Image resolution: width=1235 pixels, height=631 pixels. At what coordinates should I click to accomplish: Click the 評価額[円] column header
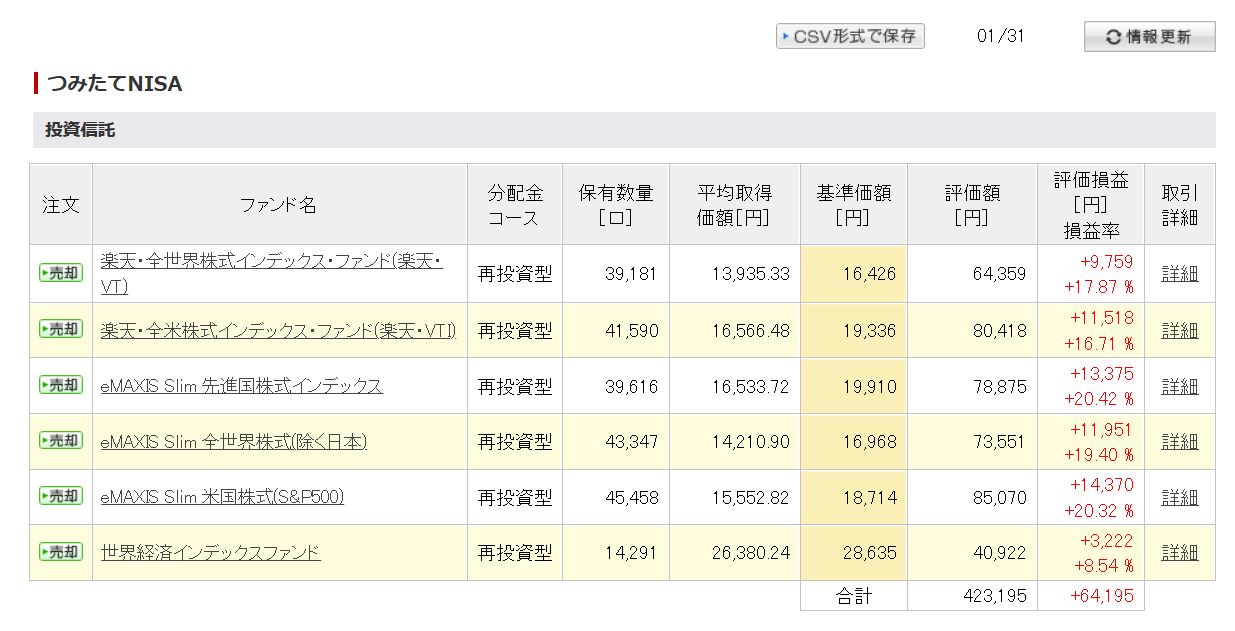(x=972, y=204)
